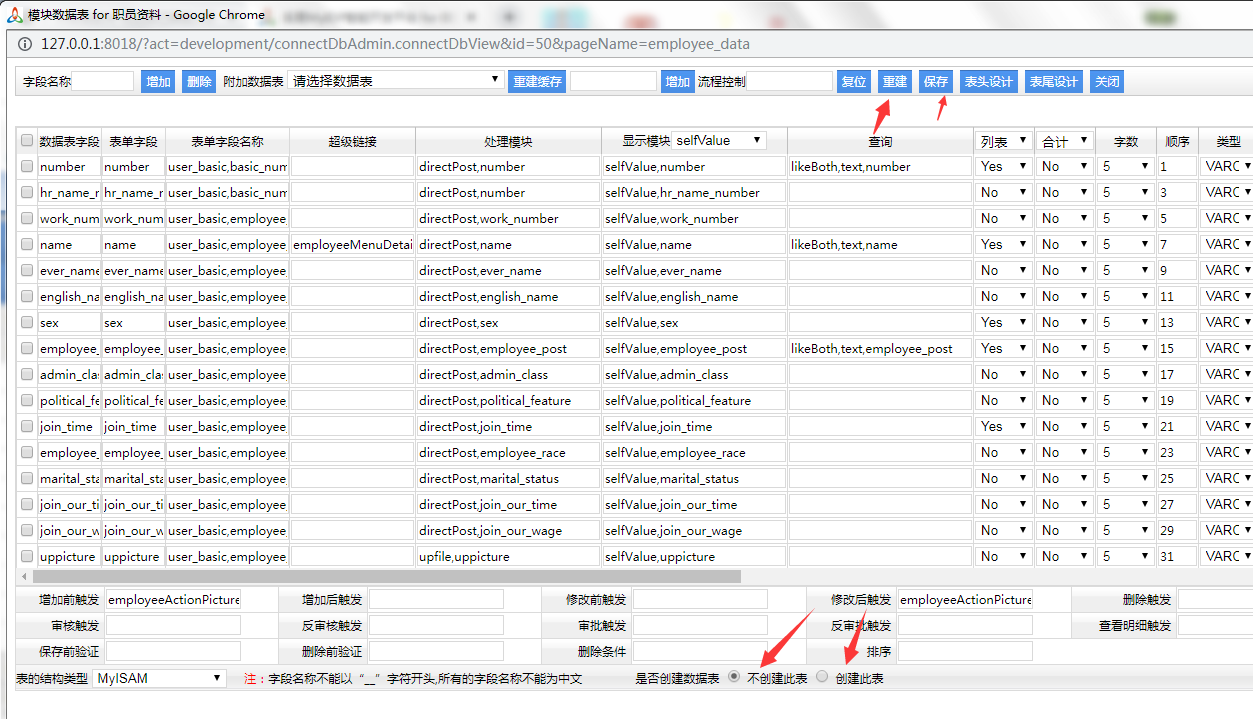Click the 字段名称 text input field

point(103,81)
